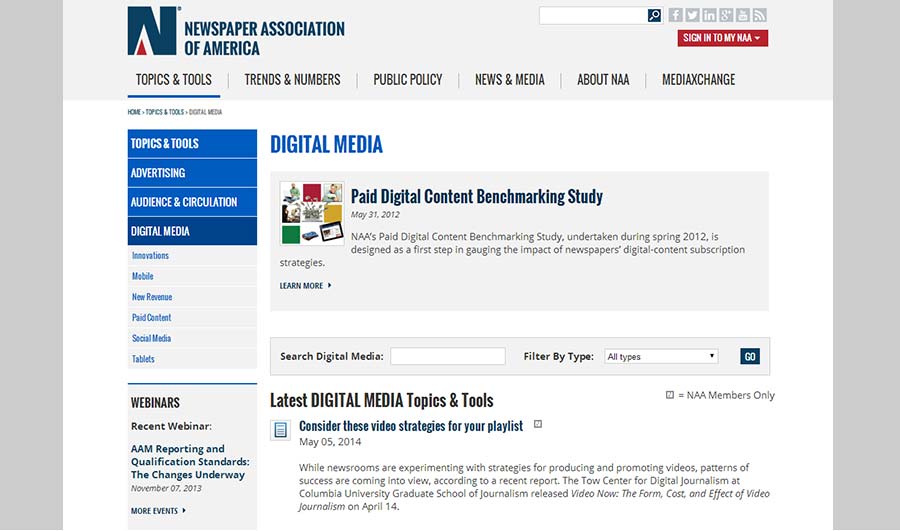This screenshot has height=531, width=900.
Task: Click Learn More under benchmarking study
Action: click(x=305, y=286)
